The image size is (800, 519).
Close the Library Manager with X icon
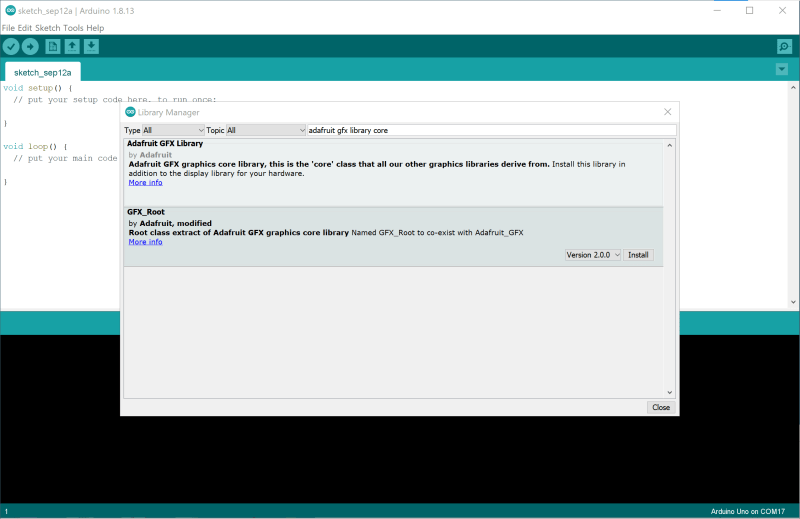[667, 112]
